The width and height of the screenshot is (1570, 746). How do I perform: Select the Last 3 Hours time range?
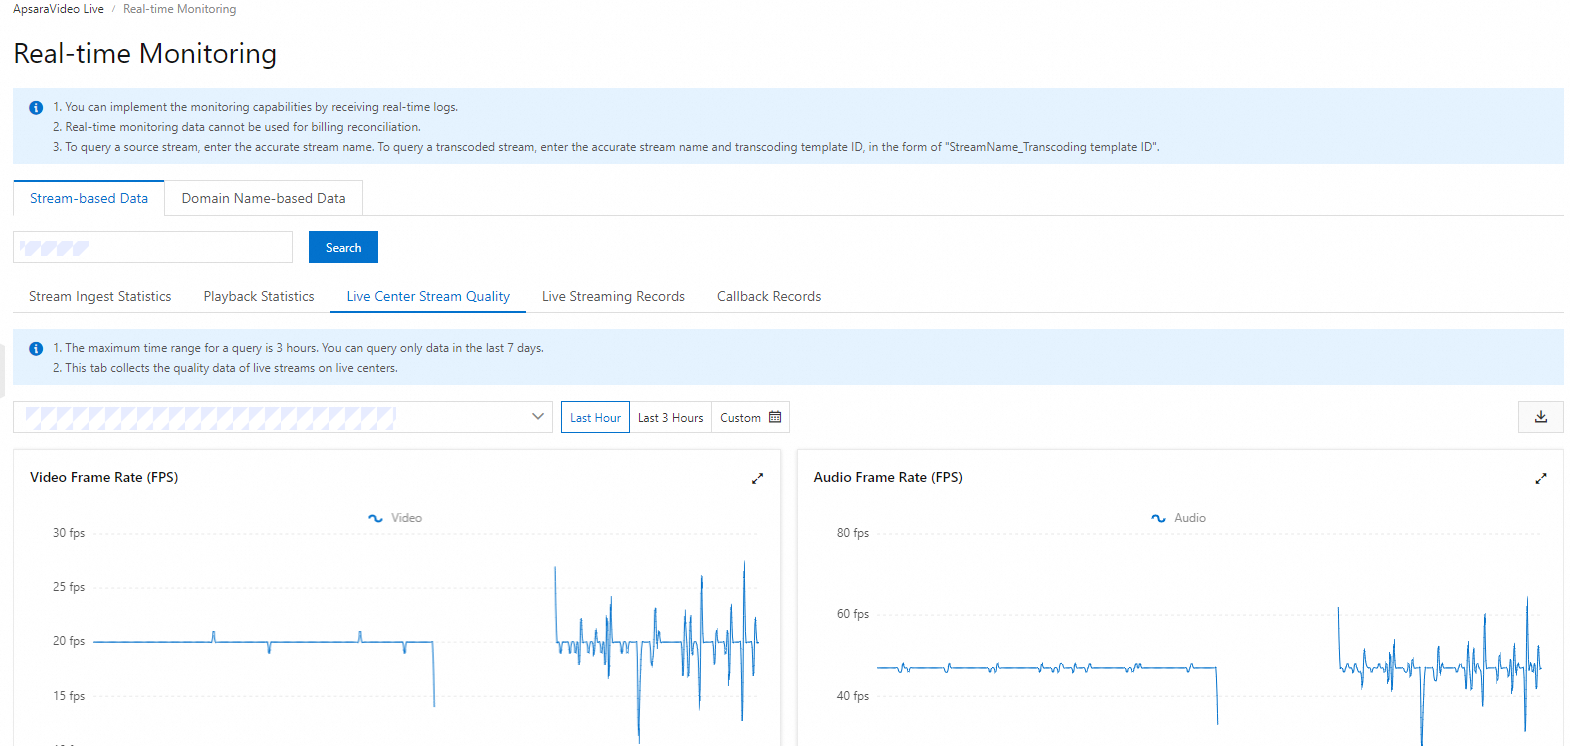[671, 417]
